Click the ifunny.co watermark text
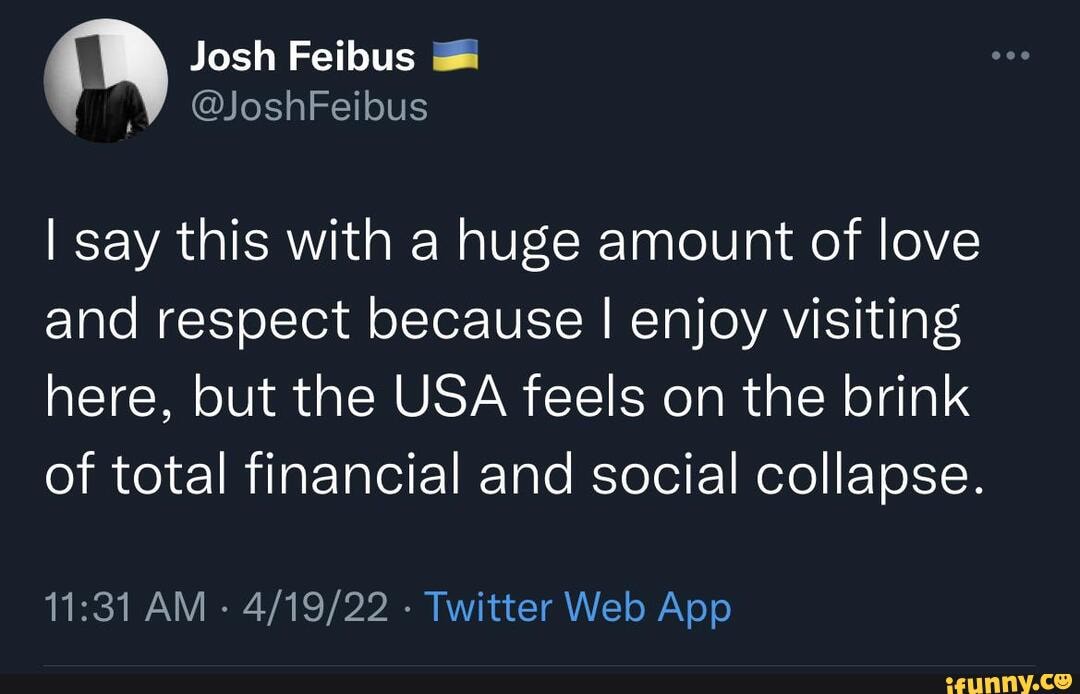1080x694 pixels. click(1003, 684)
